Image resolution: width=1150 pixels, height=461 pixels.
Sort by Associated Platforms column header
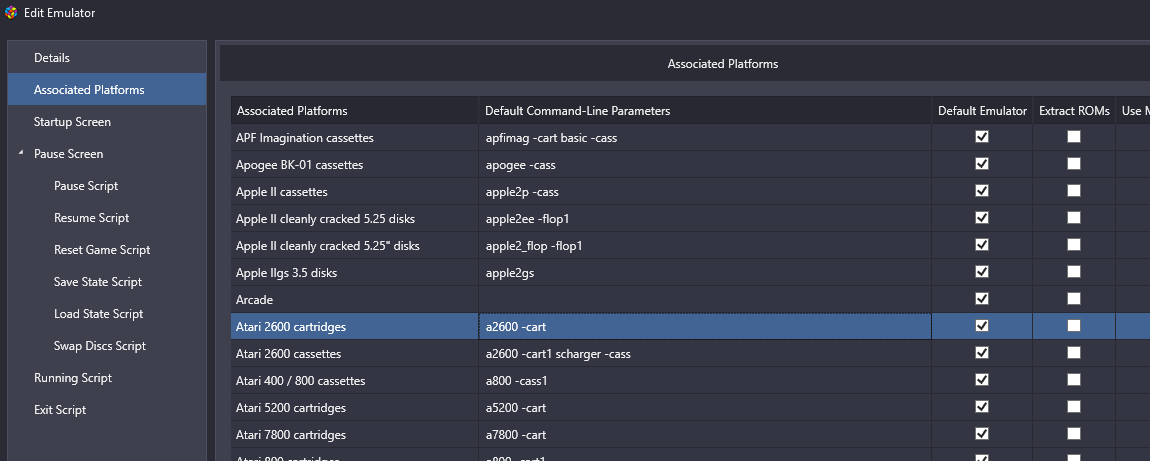tap(355, 111)
